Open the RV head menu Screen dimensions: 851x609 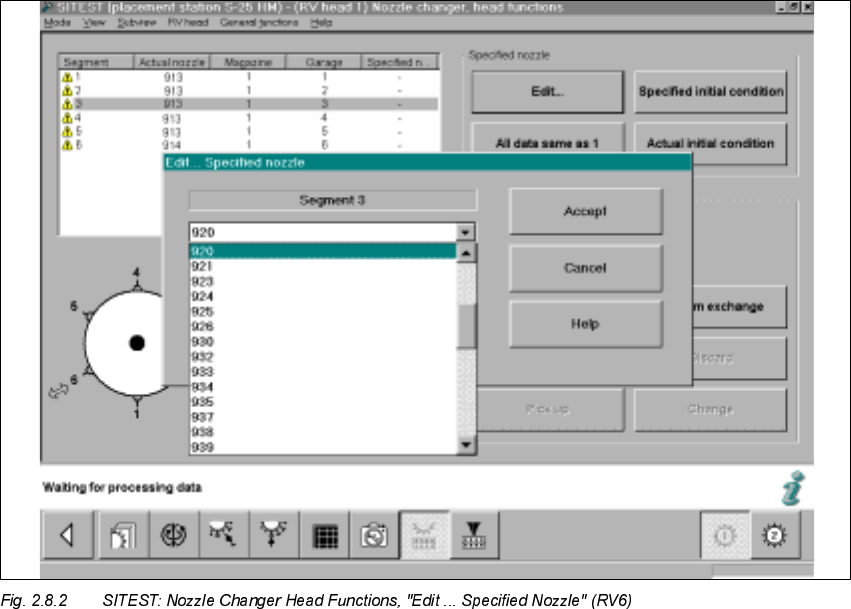pos(188,23)
